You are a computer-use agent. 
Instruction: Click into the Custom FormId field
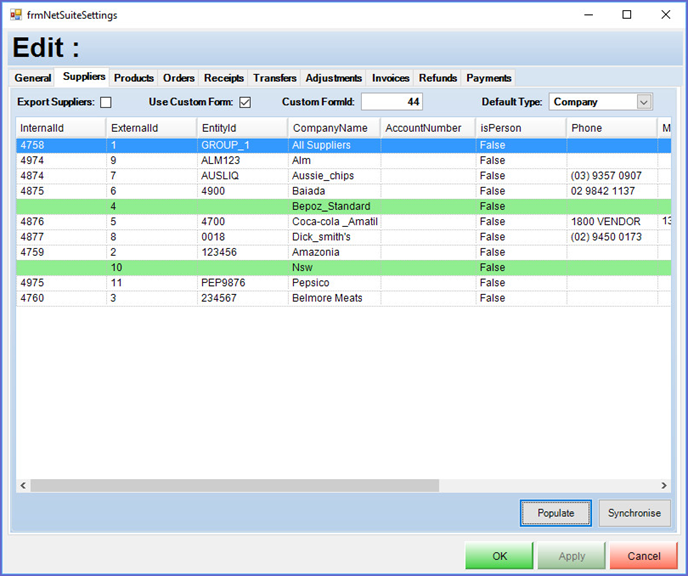coord(391,102)
